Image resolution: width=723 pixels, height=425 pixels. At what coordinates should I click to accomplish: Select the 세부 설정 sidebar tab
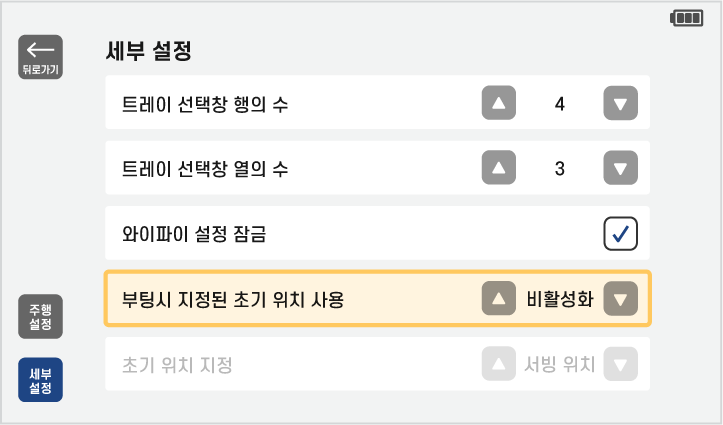point(40,379)
